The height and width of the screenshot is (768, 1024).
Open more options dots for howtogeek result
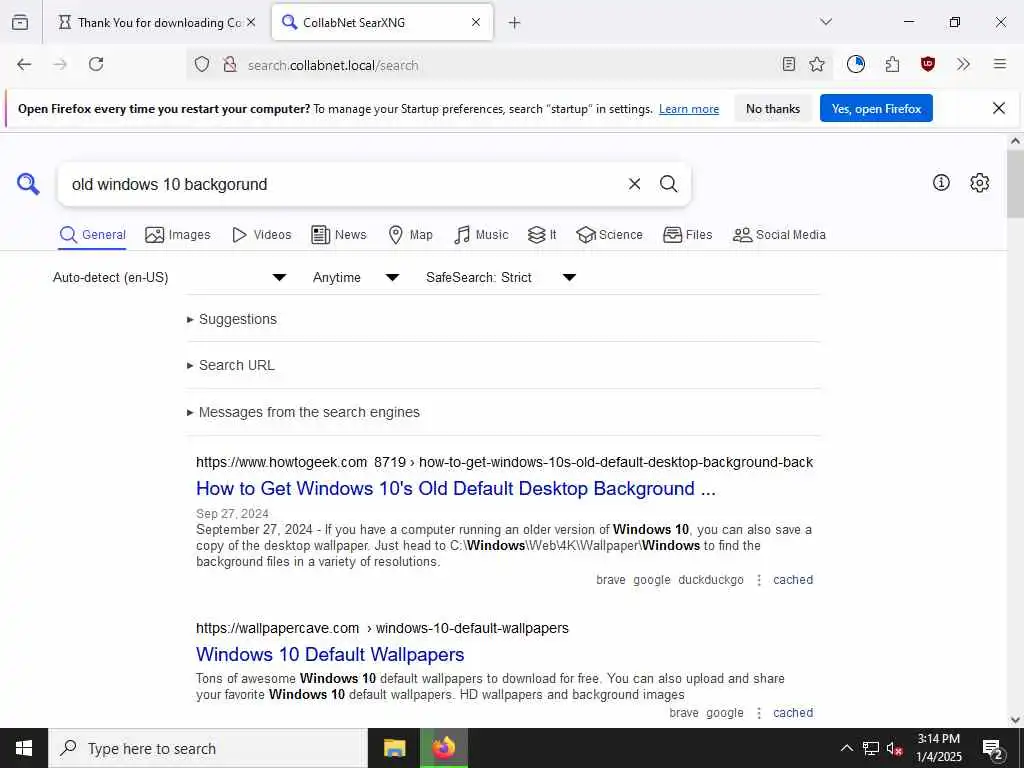click(759, 580)
